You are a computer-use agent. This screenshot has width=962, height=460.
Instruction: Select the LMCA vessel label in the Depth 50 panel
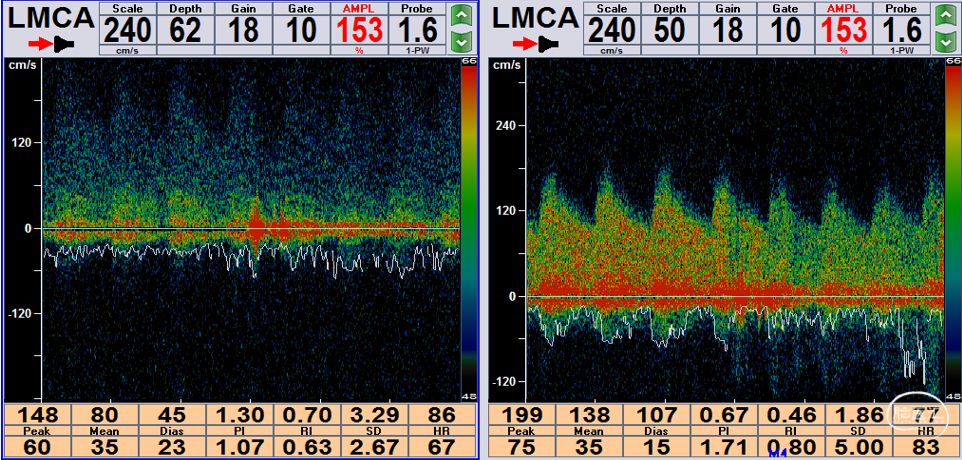coord(537,18)
